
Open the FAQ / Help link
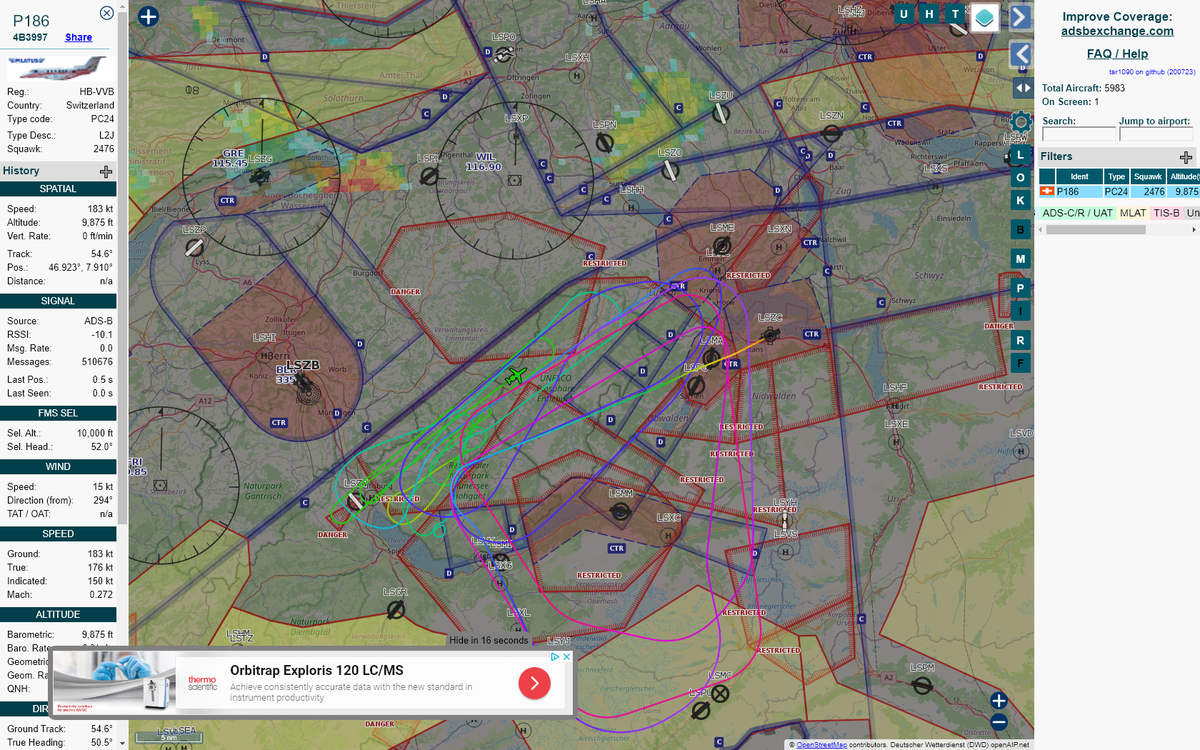[x=1116, y=53]
